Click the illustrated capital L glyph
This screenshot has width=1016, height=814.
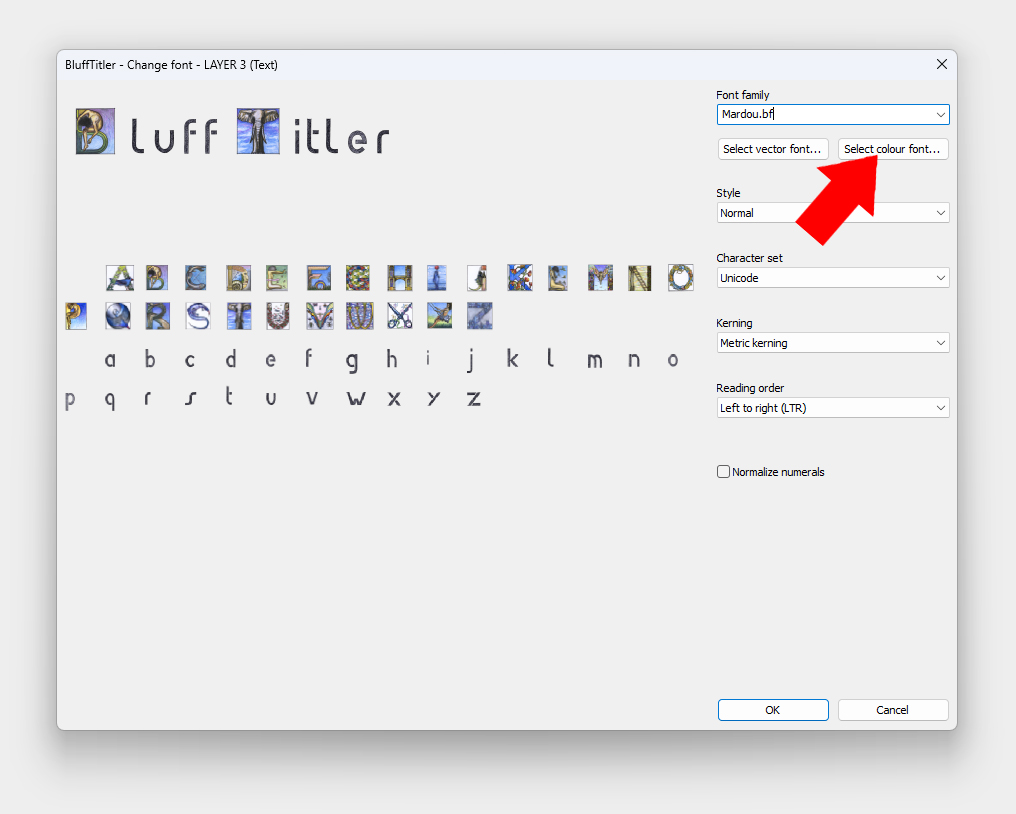point(558,278)
